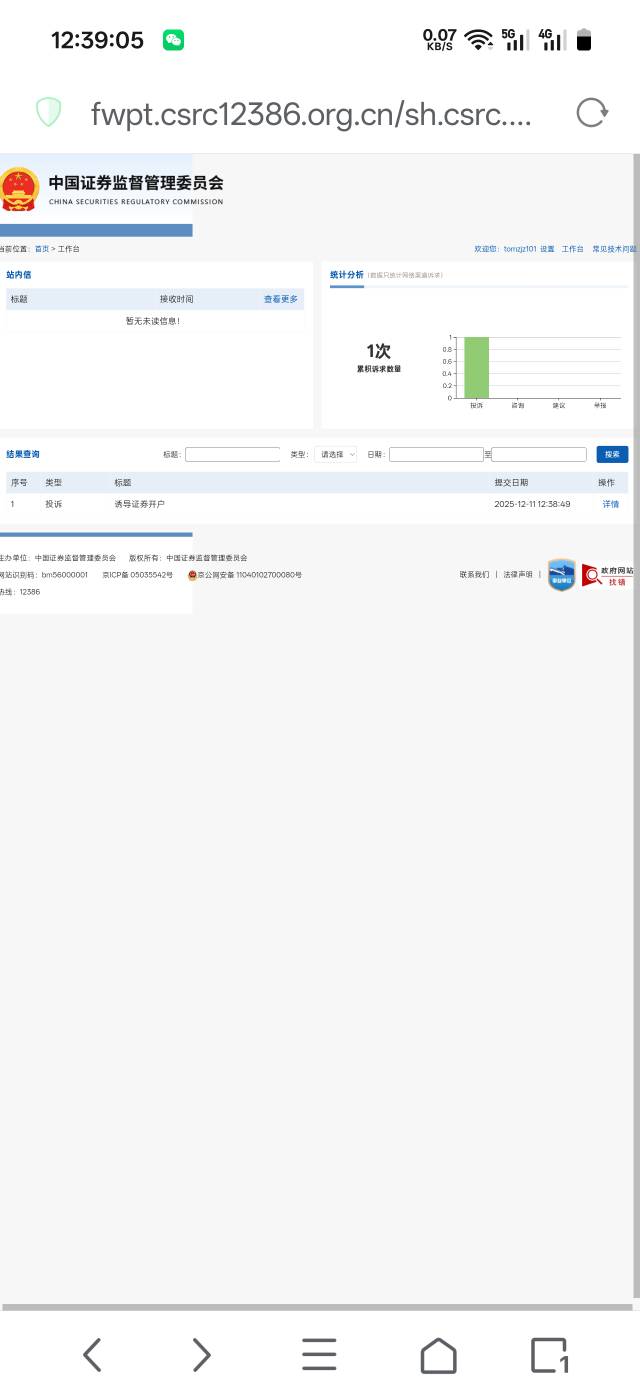Click the 设置 link in header
The width and height of the screenshot is (640, 1400).
(547, 248)
